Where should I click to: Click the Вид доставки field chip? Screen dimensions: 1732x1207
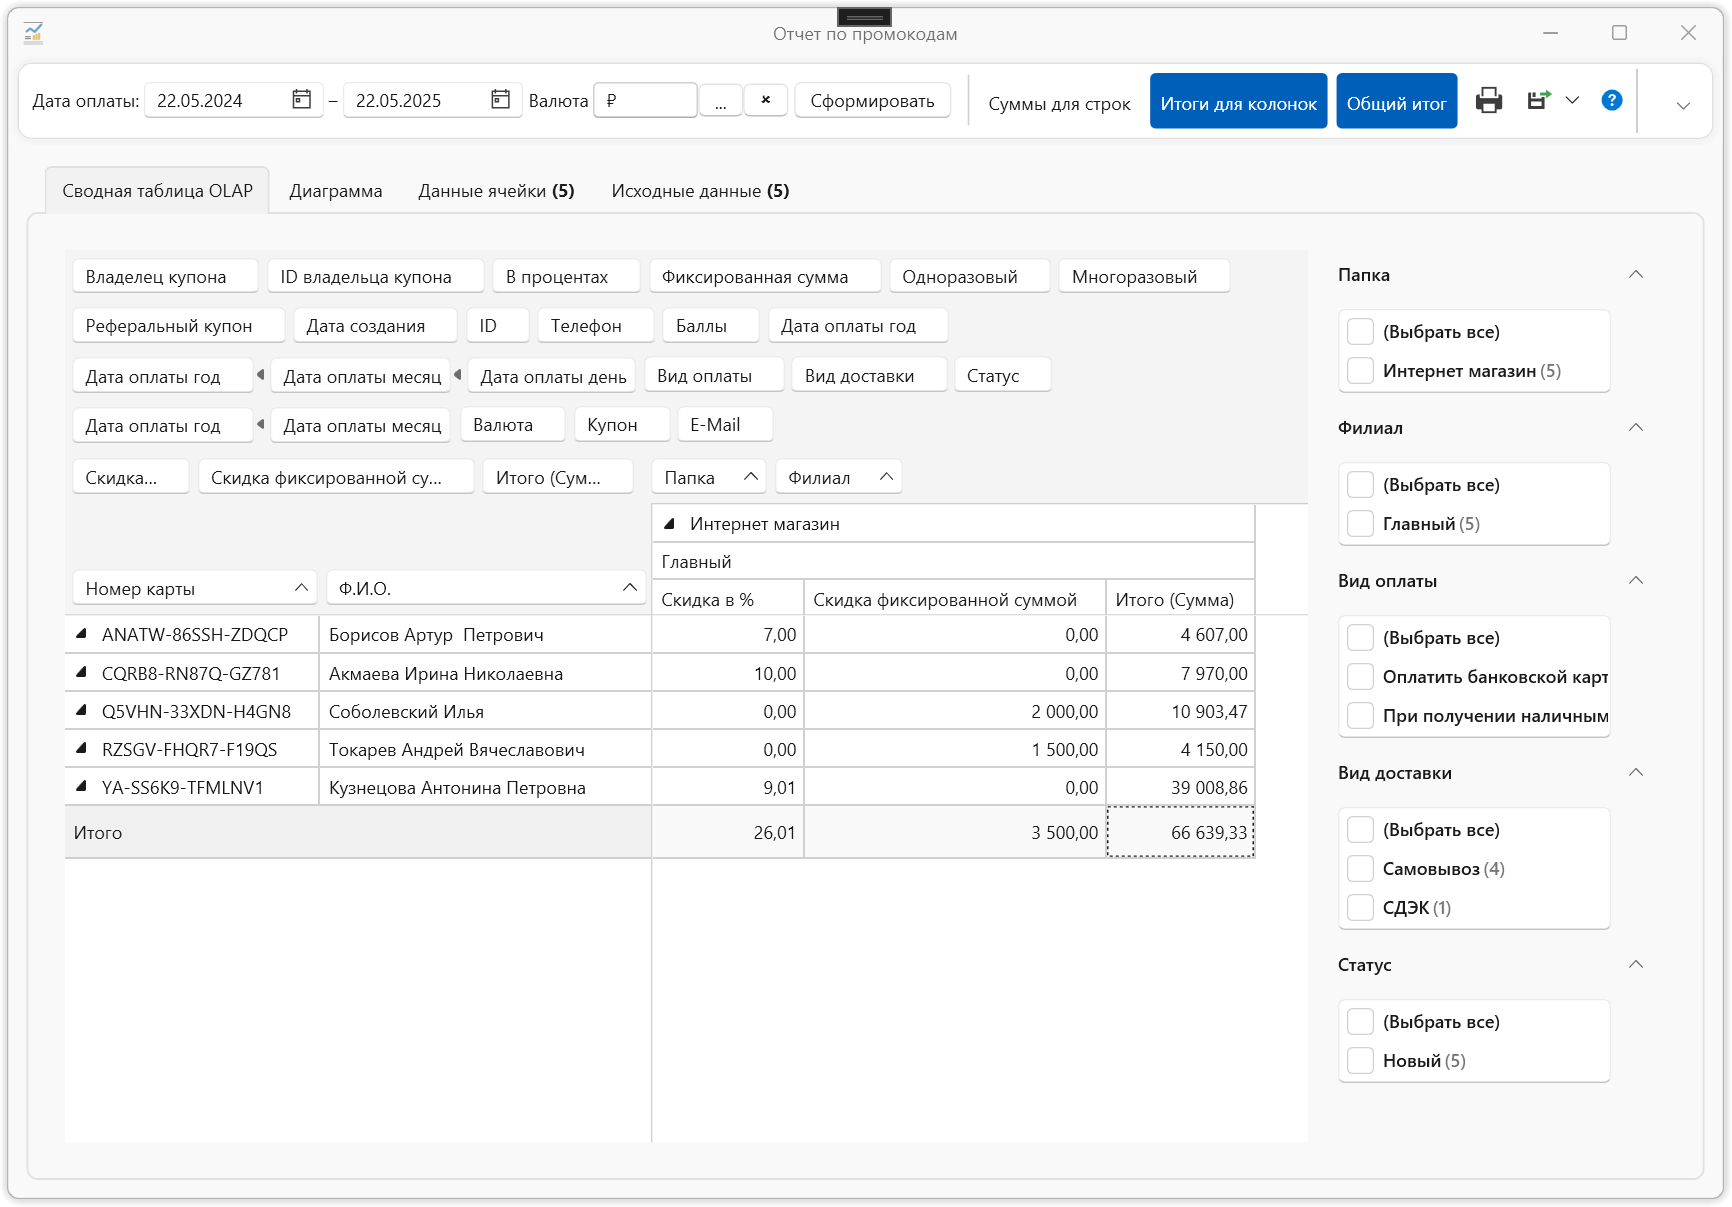pyautogui.click(x=869, y=375)
